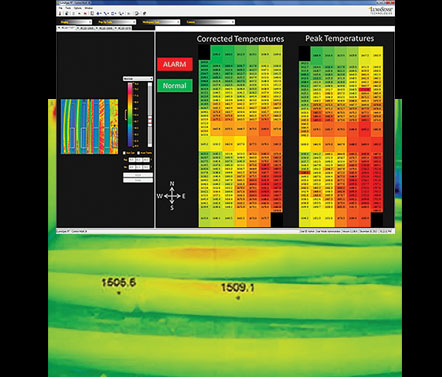Select the blue line measurement tool
This screenshot has width=442, height=377.
[x=105, y=13]
